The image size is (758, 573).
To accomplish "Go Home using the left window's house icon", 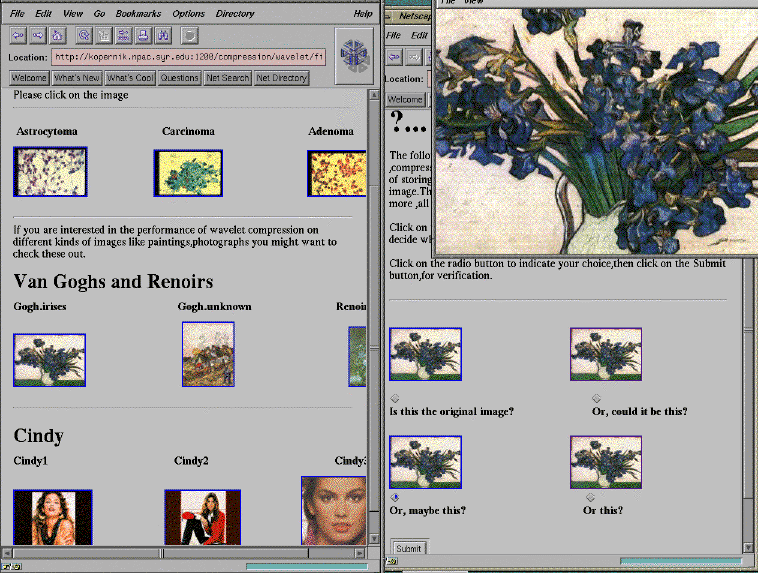I will 57,35.
